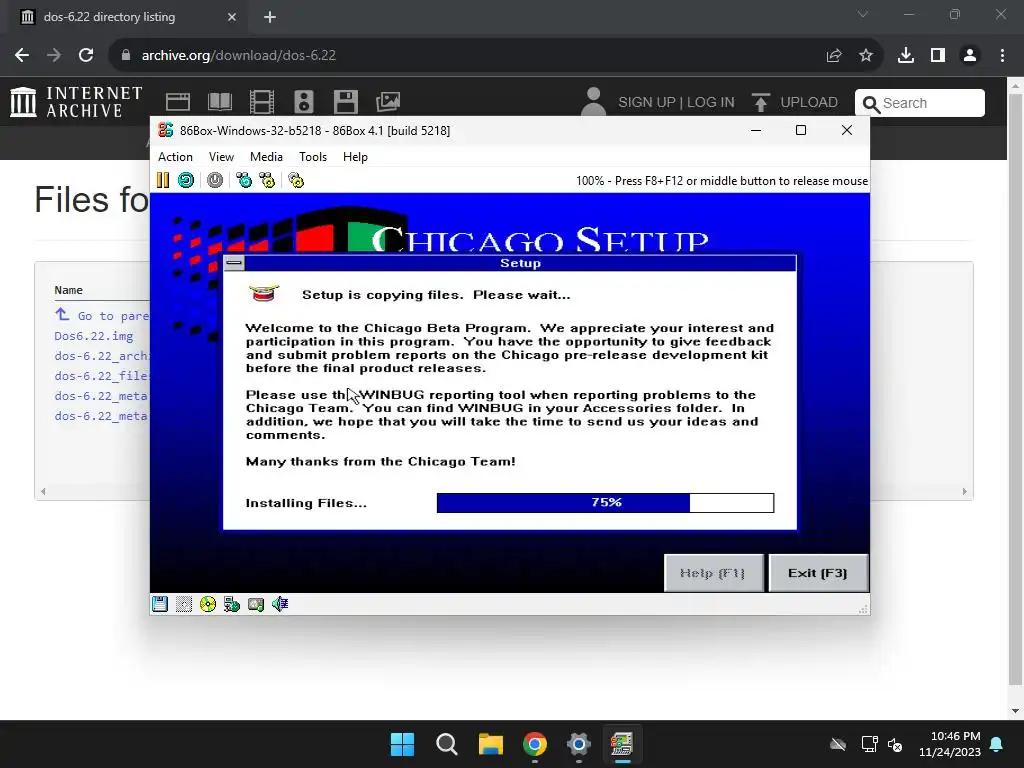The image size is (1024, 768).
Task: Click the listing's right scroll arrow
Action: (964, 491)
